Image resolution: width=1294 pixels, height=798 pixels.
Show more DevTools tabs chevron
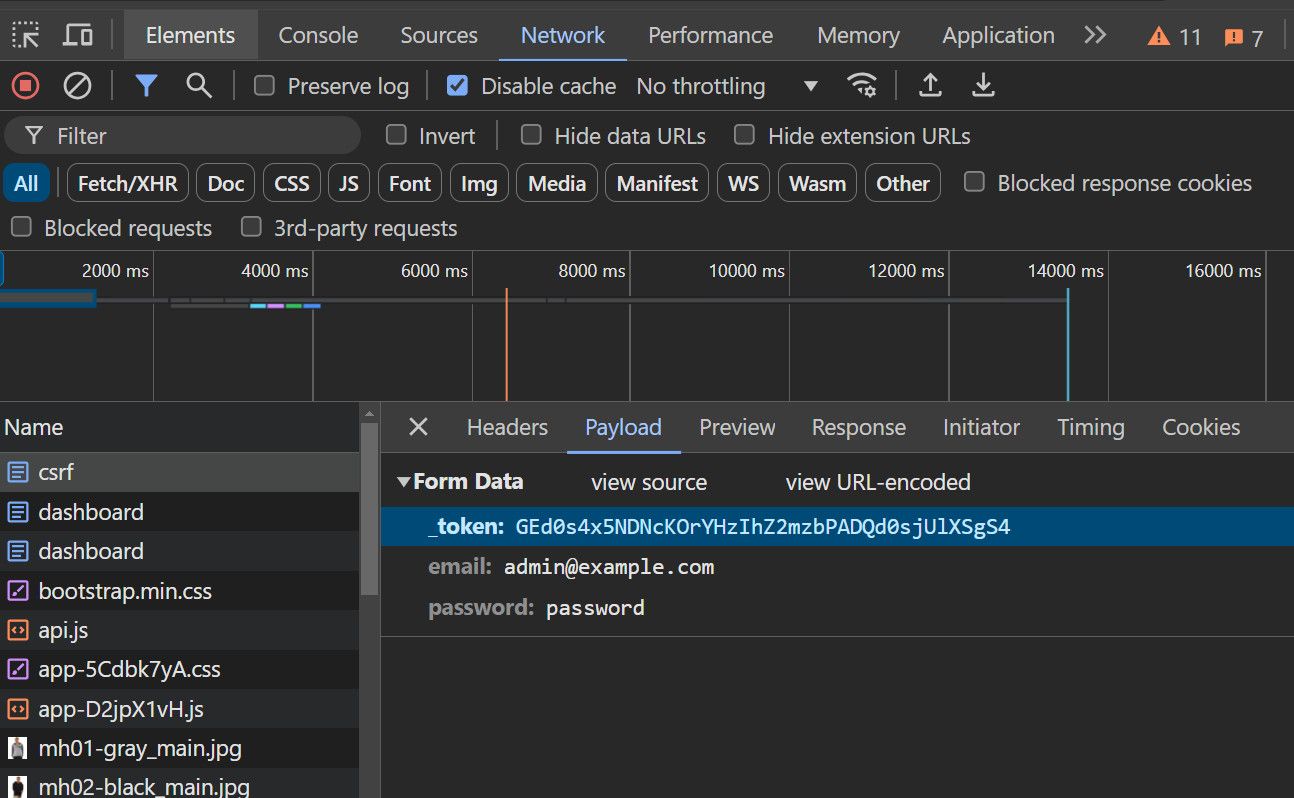[x=1095, y=35]
